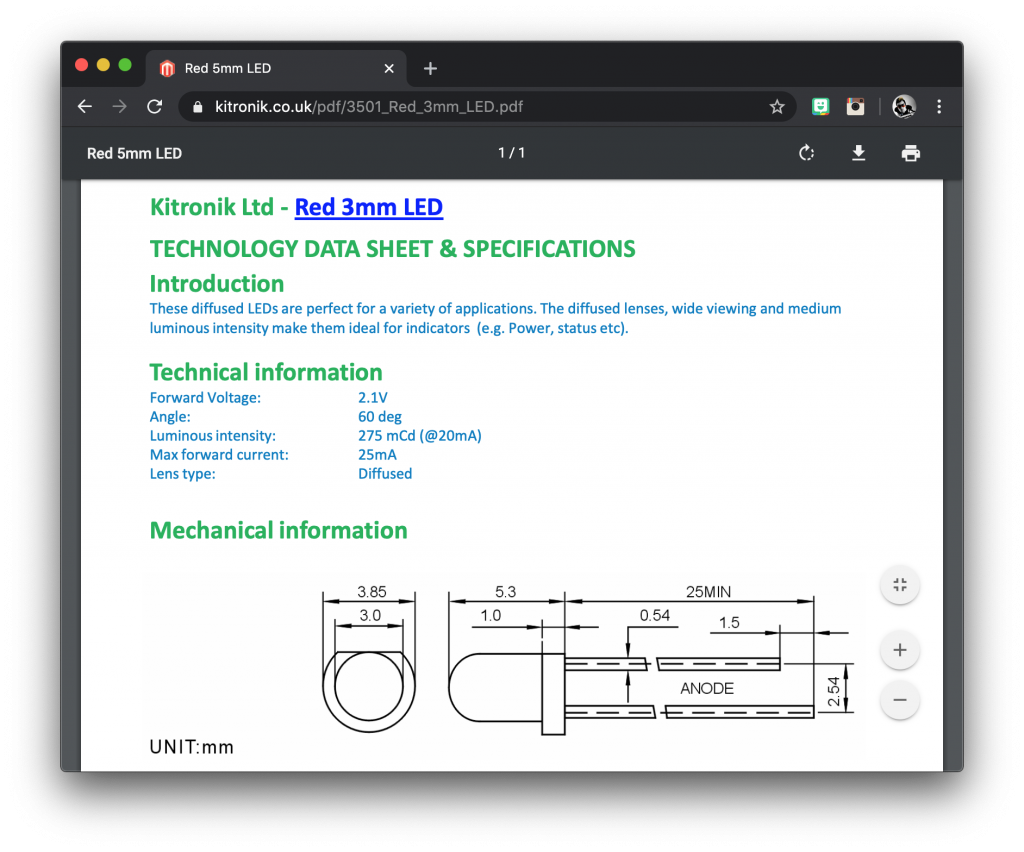This screenshot has width=1024, height=852.
Task: Open a new browser tab
Action: tap(430, 69)
